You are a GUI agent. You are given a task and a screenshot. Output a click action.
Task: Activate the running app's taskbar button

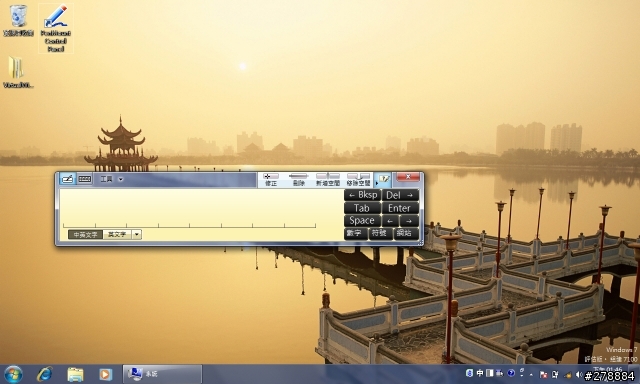pyautogui.click(x=162, y=374)
